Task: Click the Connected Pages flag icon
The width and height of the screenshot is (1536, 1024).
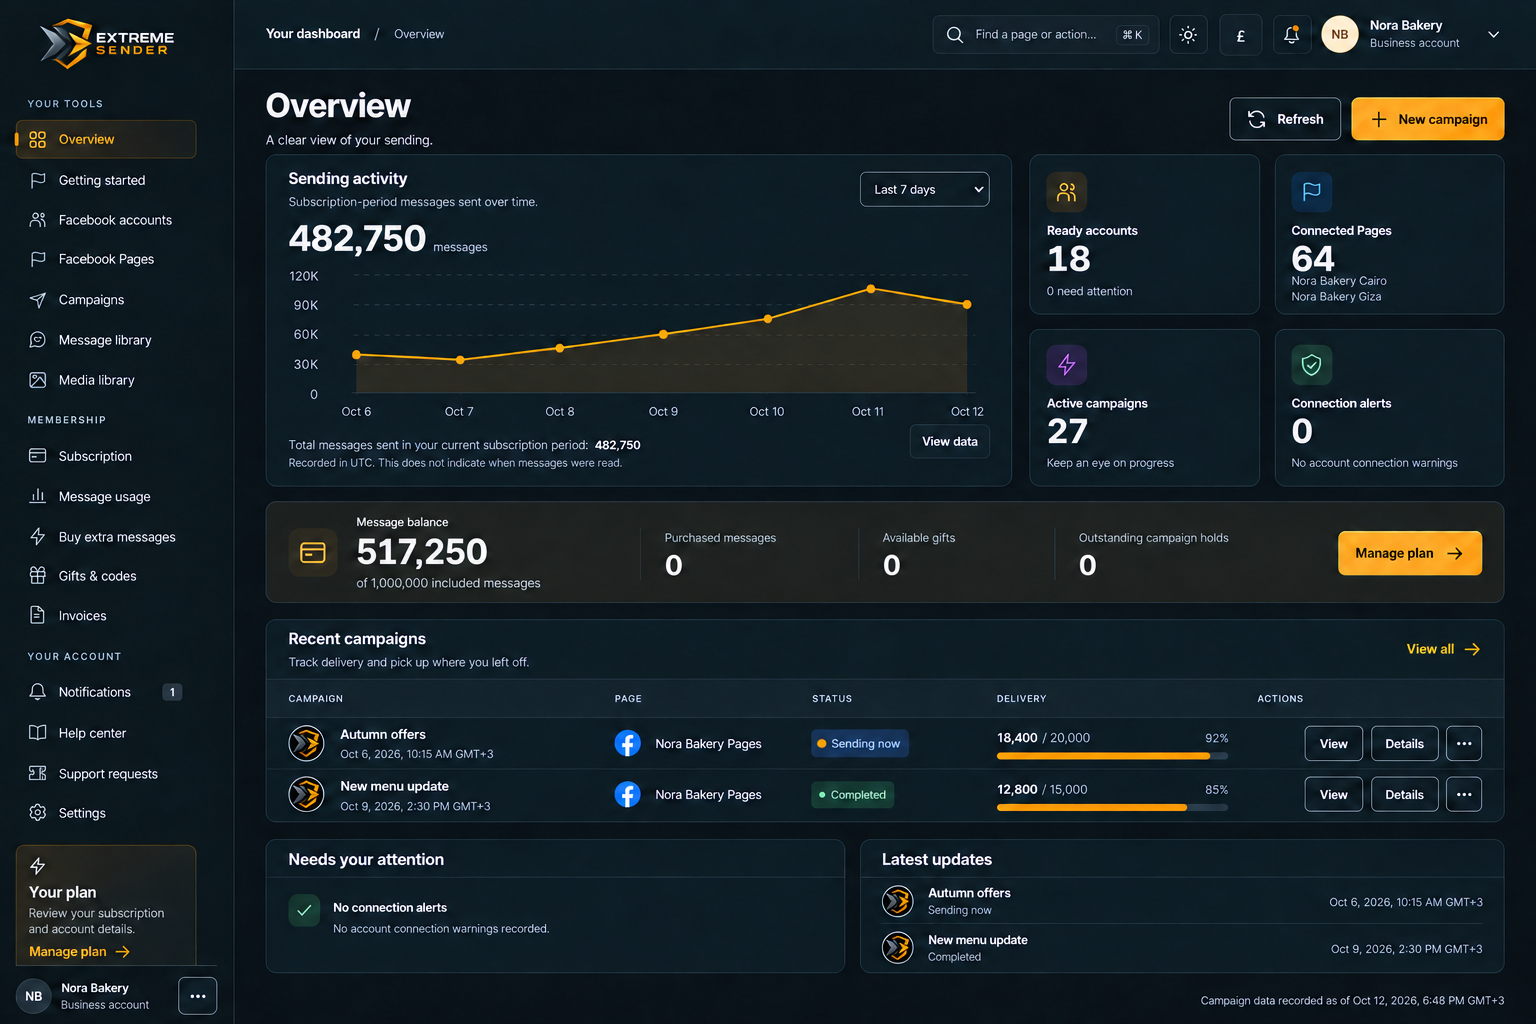Action: pyautogui.click(x=1312, y=192)
